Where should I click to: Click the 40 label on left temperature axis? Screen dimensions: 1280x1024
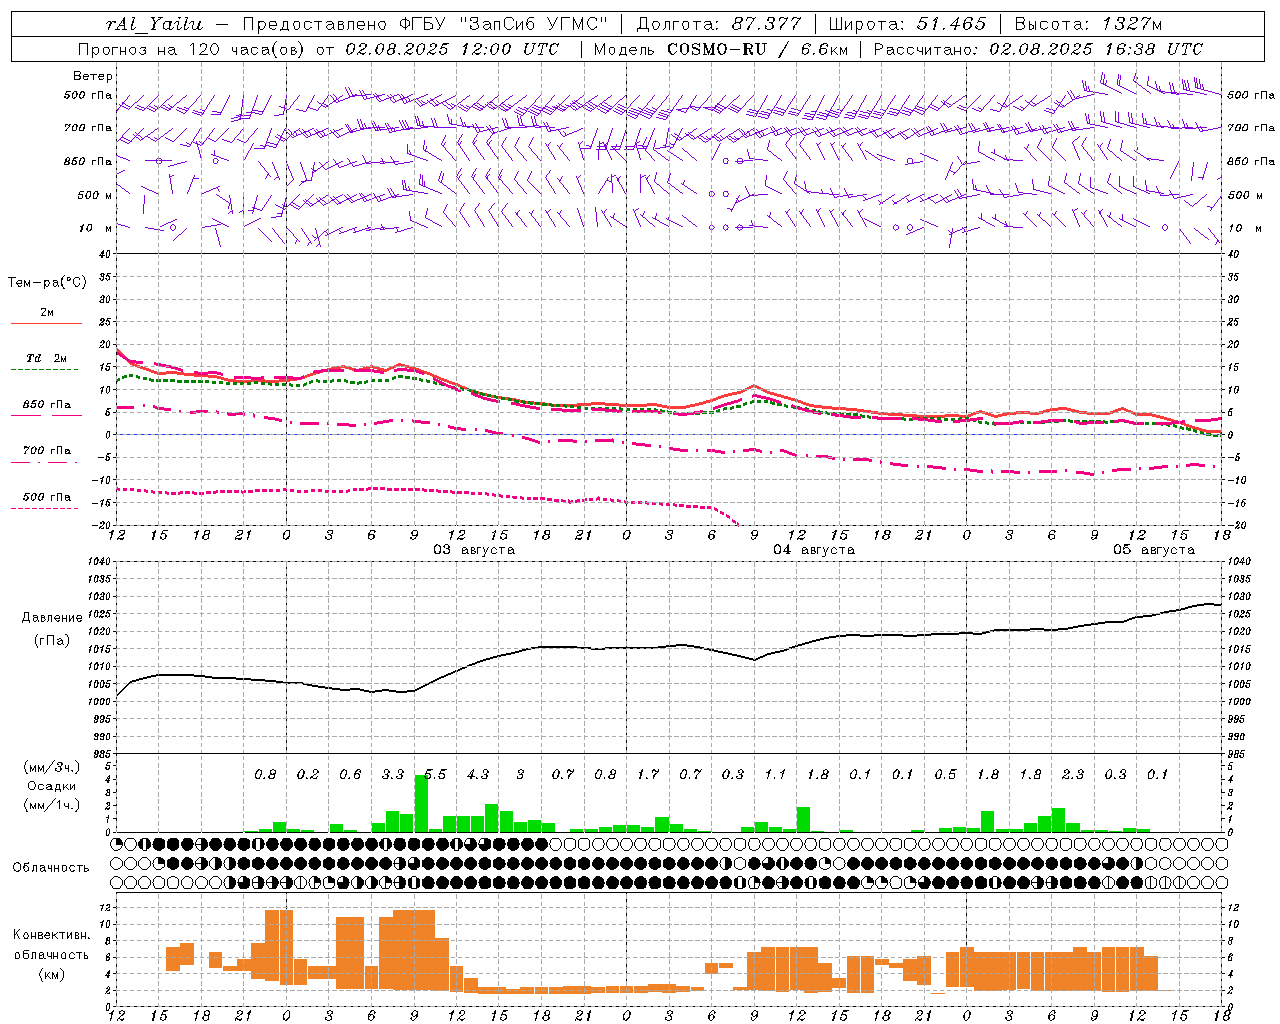pos(105,254)
